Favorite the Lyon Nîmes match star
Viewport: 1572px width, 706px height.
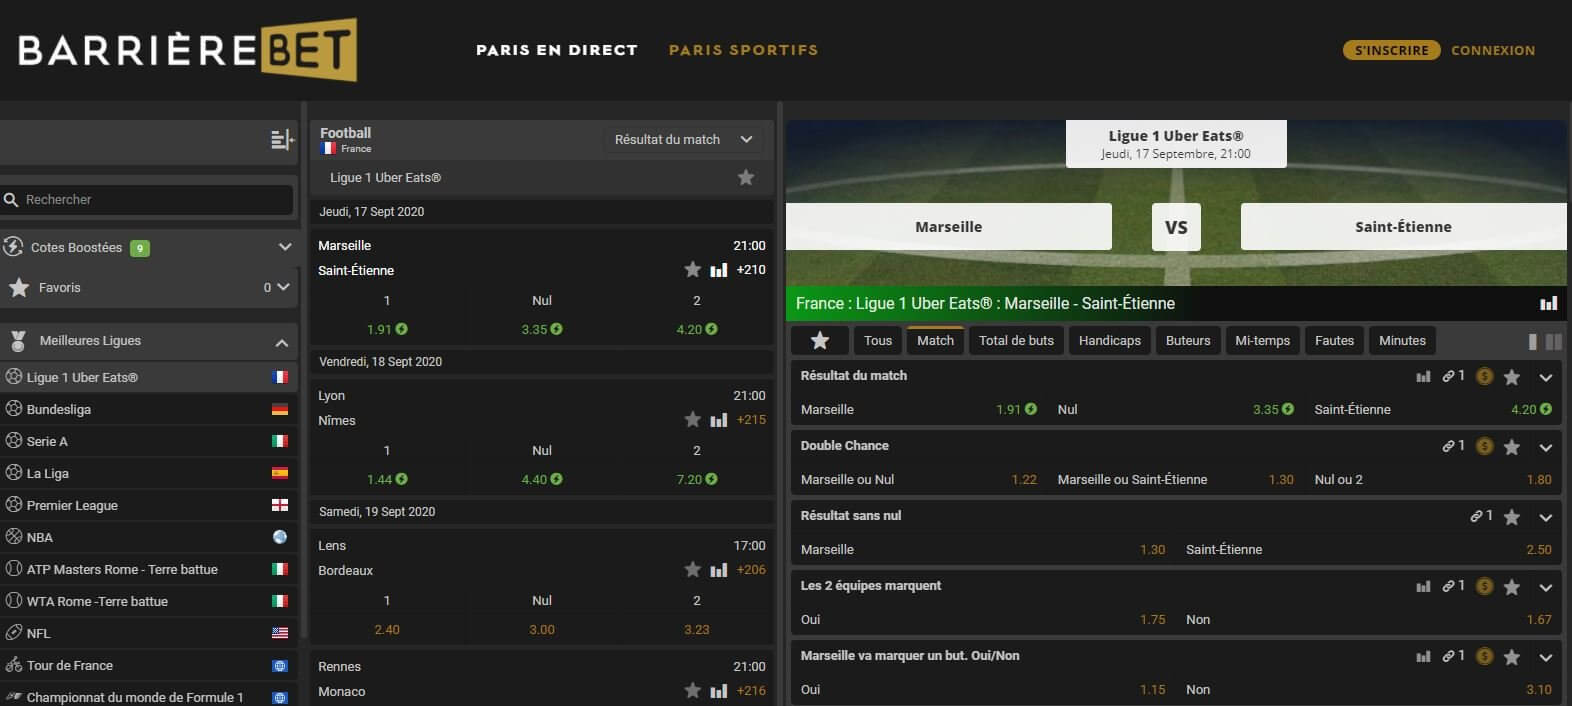point(692,419)
